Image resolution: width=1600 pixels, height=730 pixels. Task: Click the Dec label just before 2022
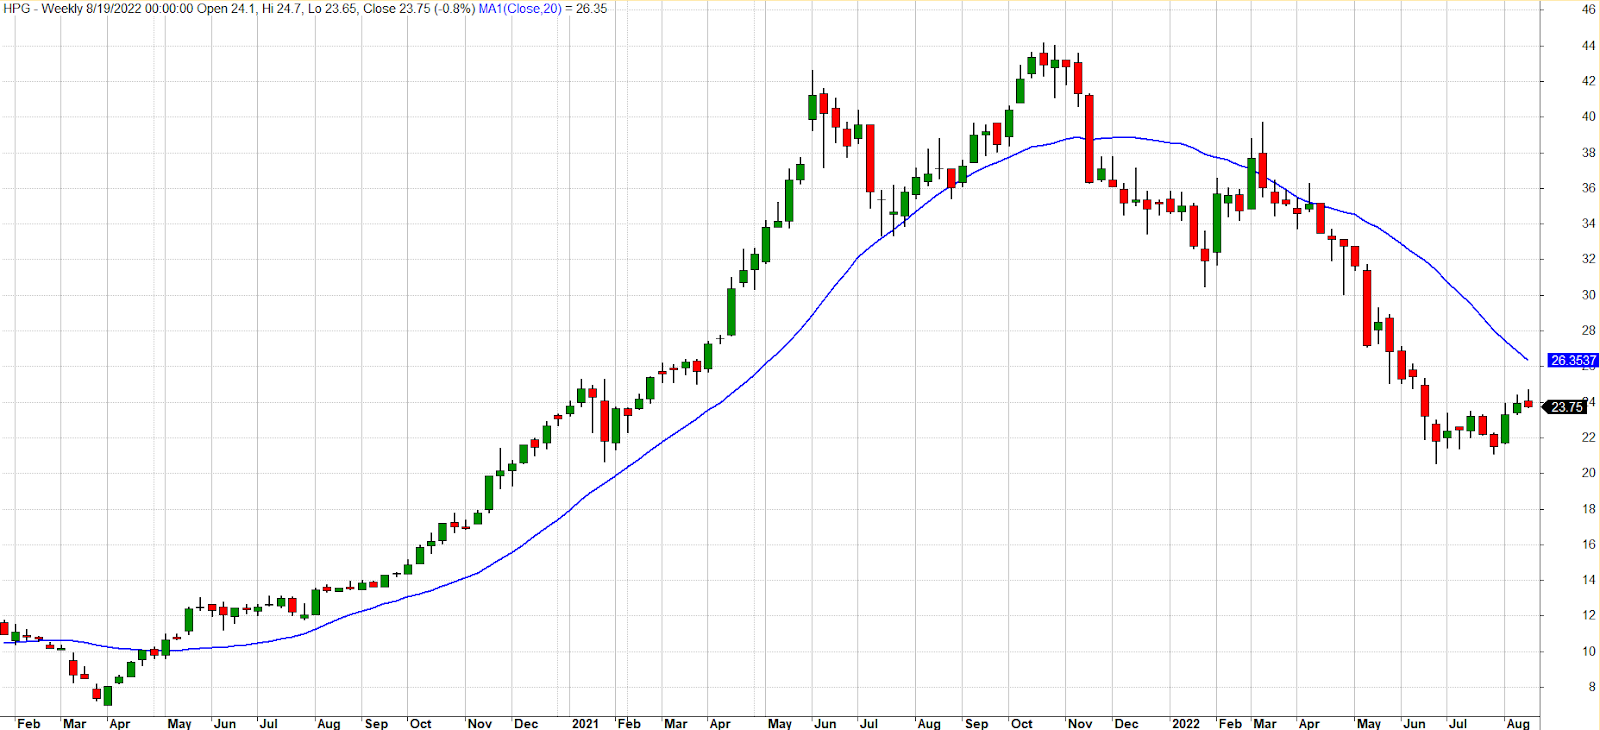[1126, 723]
